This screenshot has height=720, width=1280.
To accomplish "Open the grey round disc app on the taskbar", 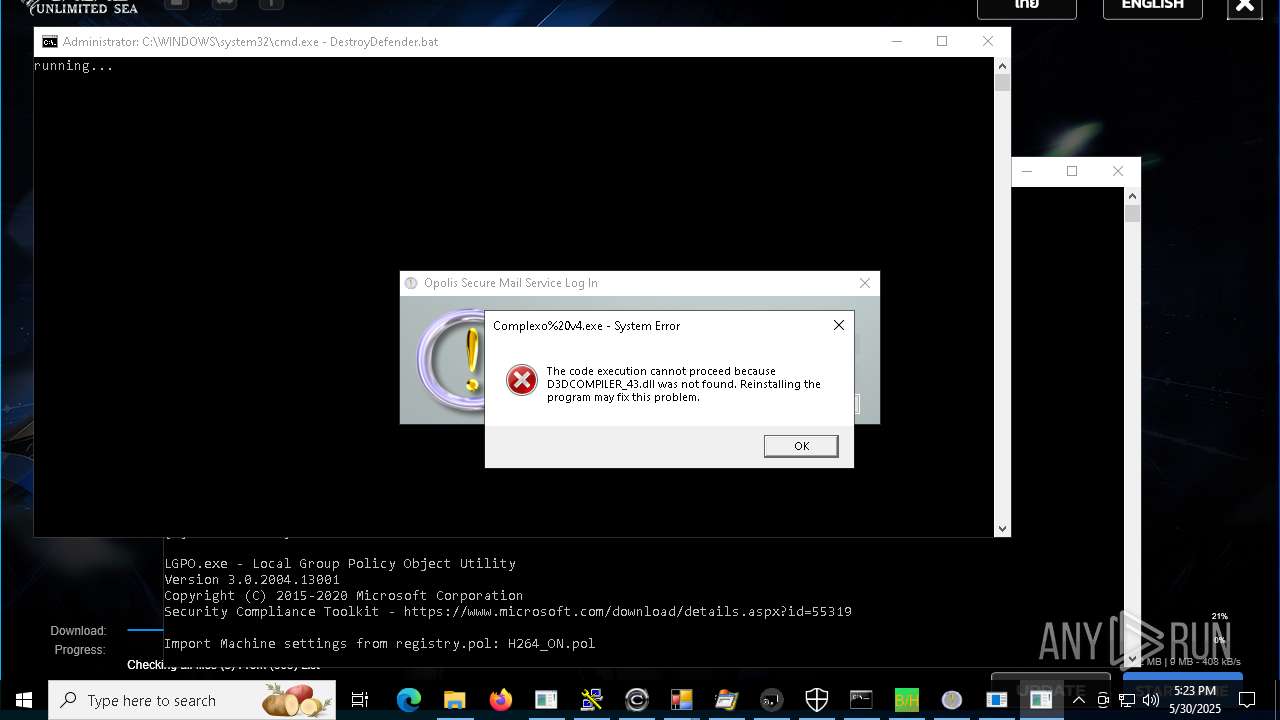I will [952, 700].
